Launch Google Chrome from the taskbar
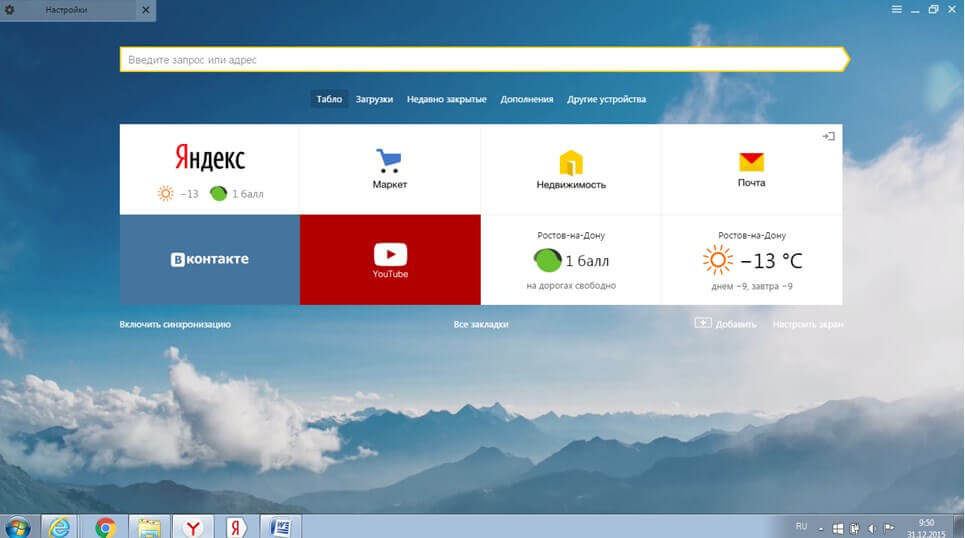Viewport: 965px width, 538px height. point(105,526)
